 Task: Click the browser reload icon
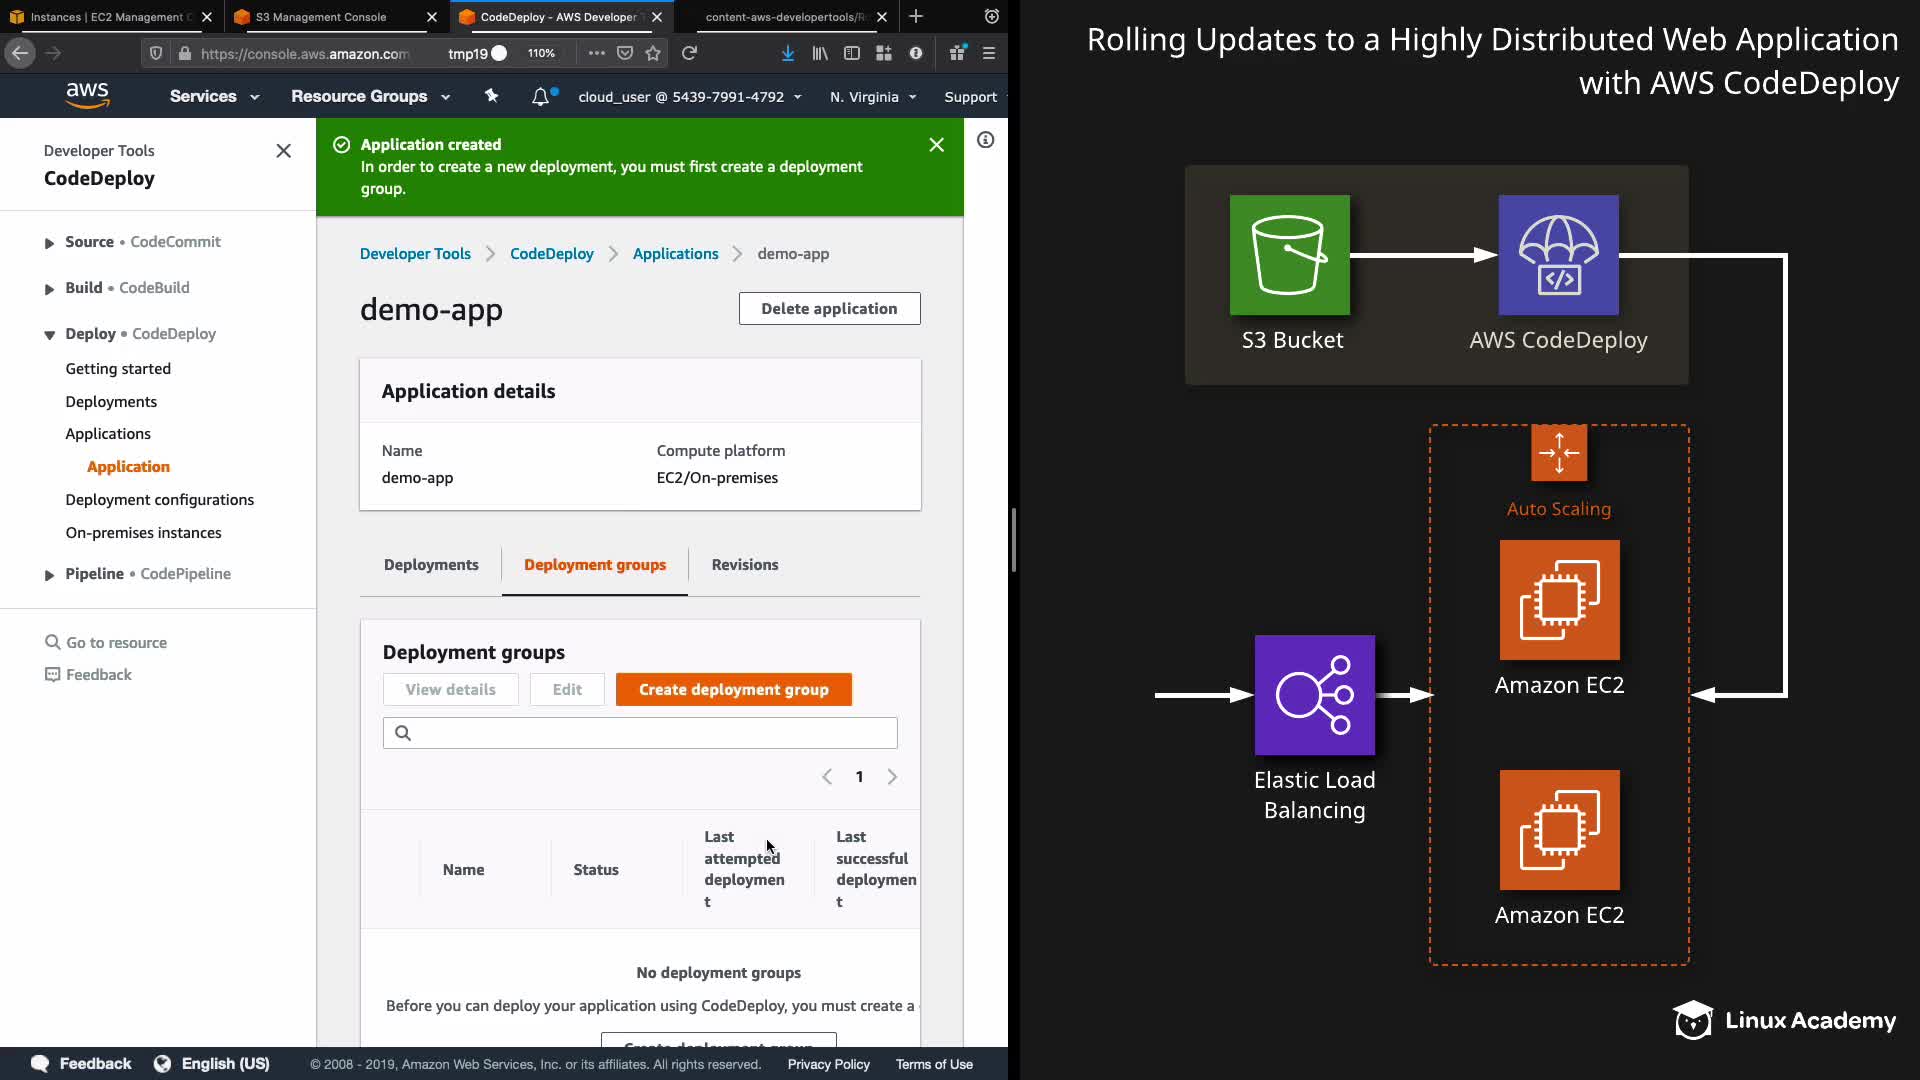click(689, 53)
